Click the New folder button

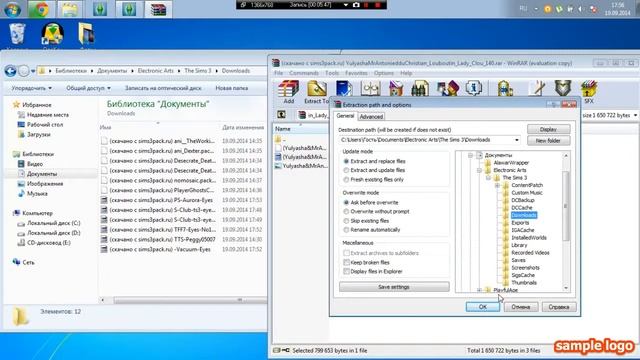[548, 141]
